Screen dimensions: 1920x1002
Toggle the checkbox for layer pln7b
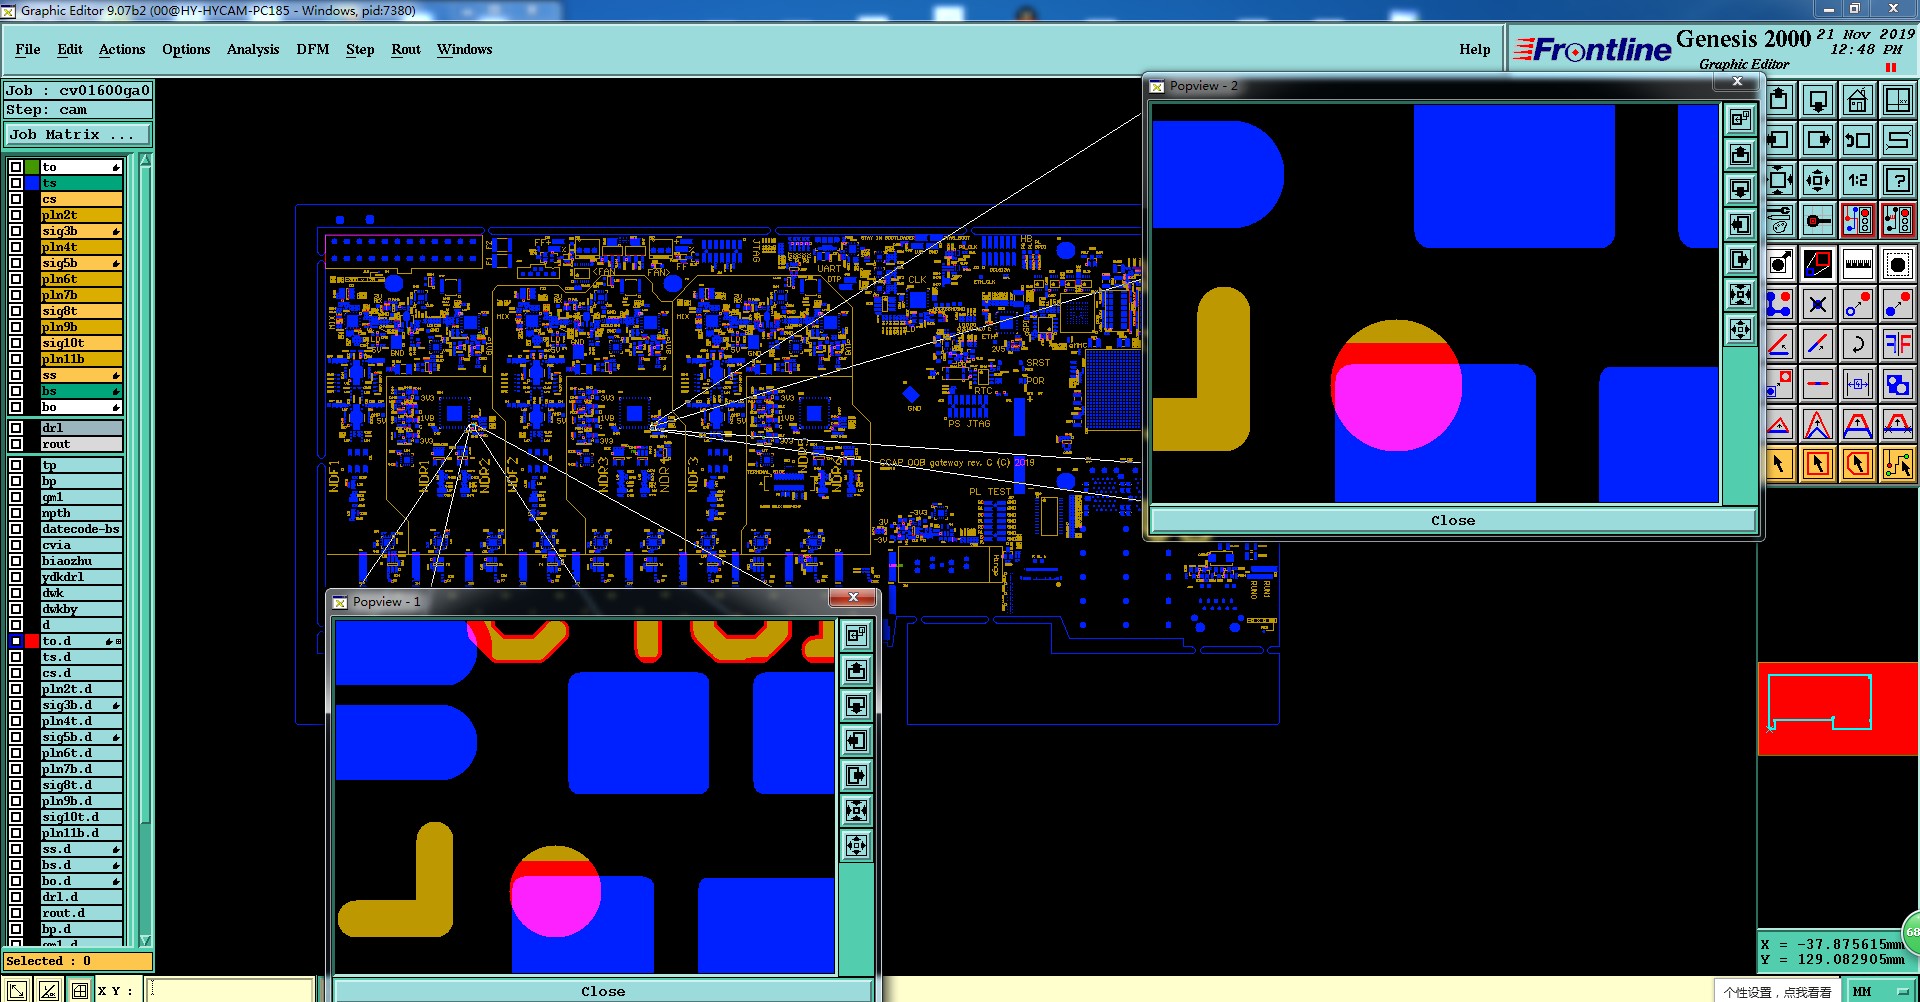click(16, 295)
